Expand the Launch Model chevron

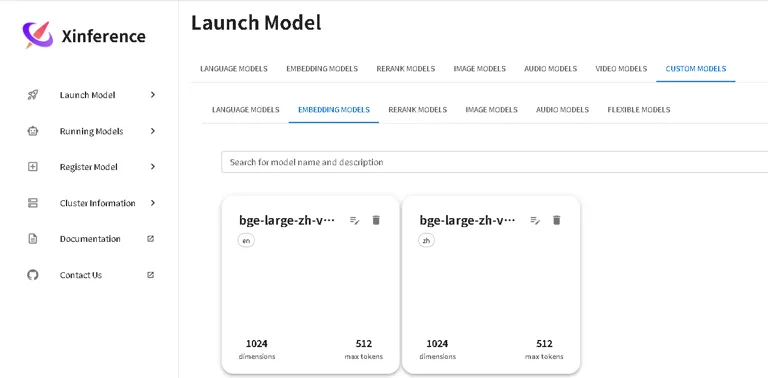(x=153, y=95)
